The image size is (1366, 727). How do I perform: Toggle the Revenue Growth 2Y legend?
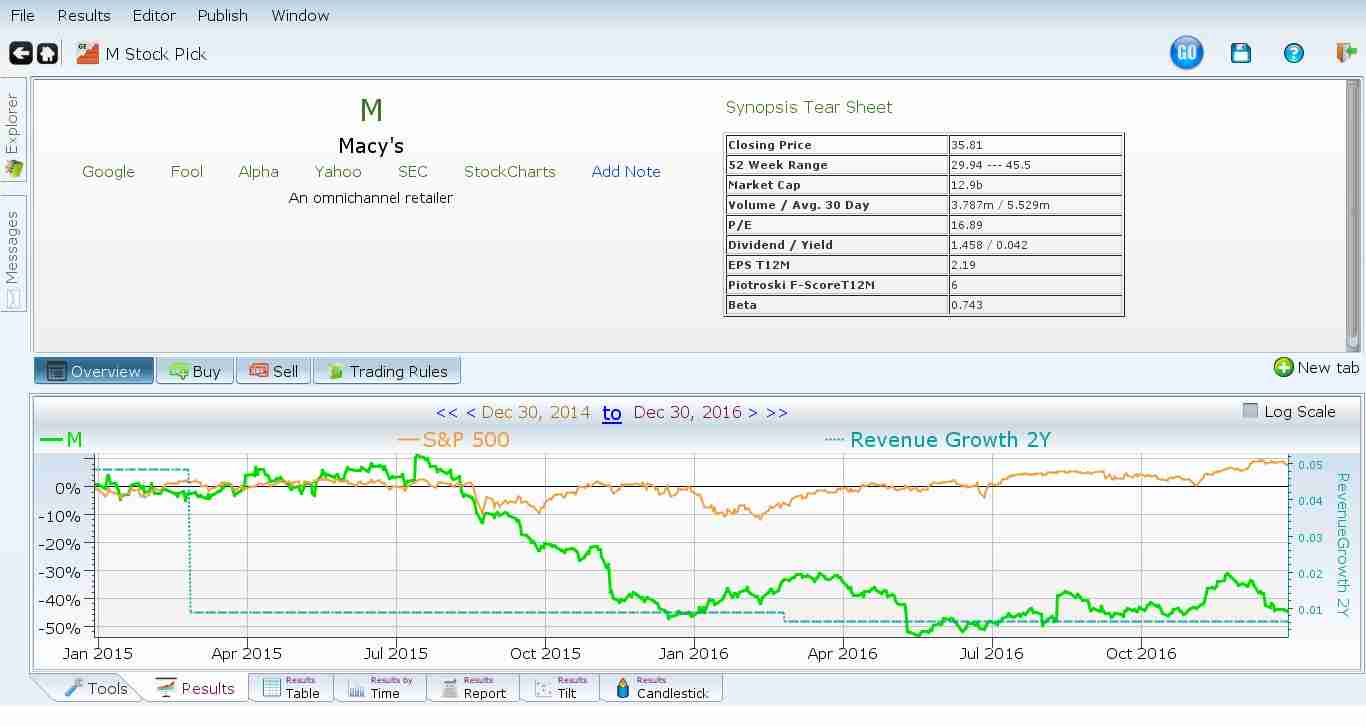[x=937, y=439]
